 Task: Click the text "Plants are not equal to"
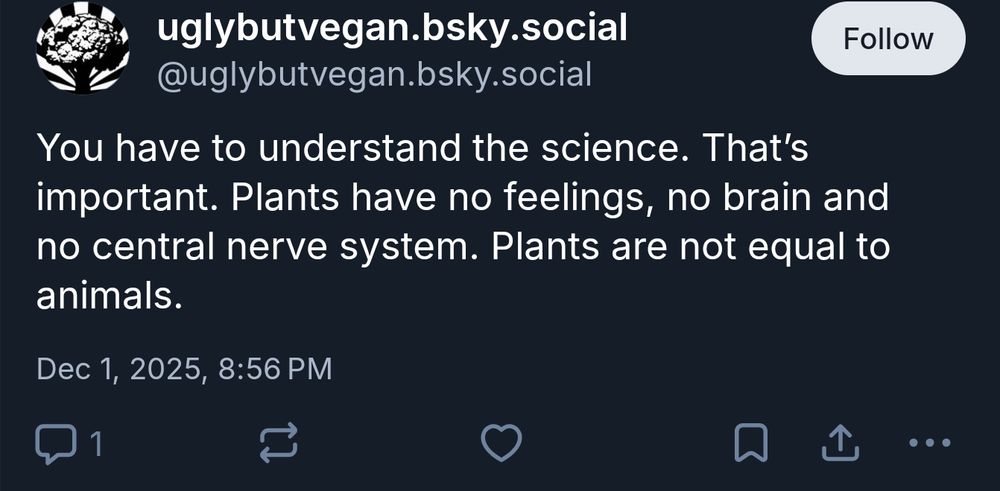pyautogui.click(x=690, y=245)
